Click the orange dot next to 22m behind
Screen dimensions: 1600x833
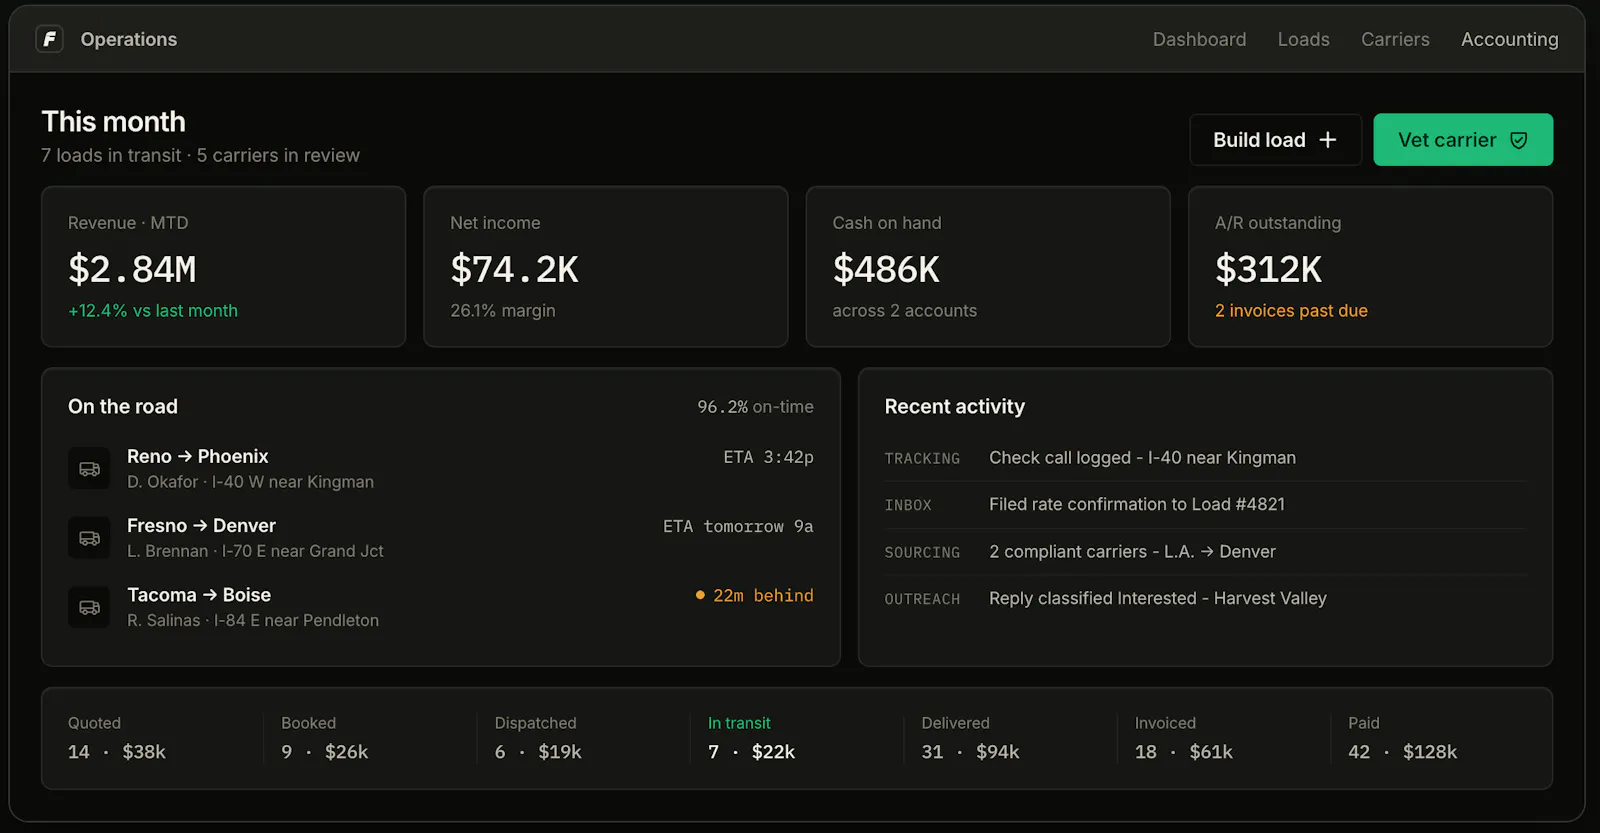700,595
